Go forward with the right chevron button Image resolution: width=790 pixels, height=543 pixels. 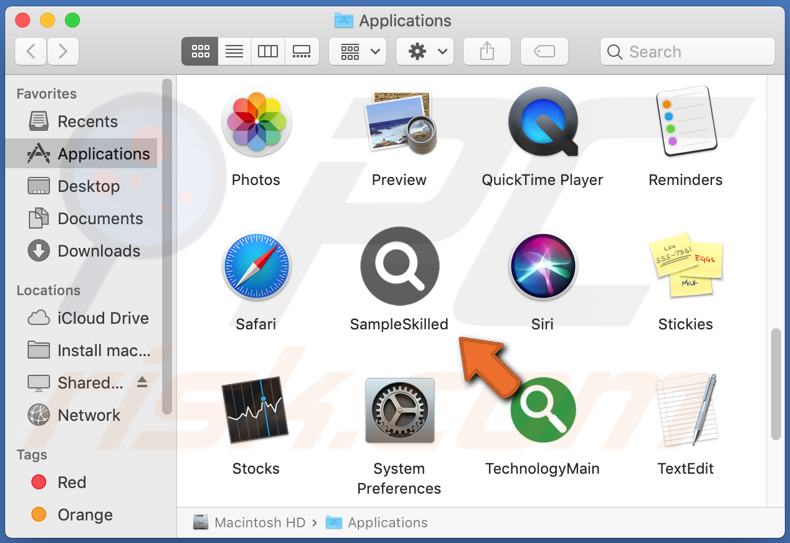tap(63, 51)
